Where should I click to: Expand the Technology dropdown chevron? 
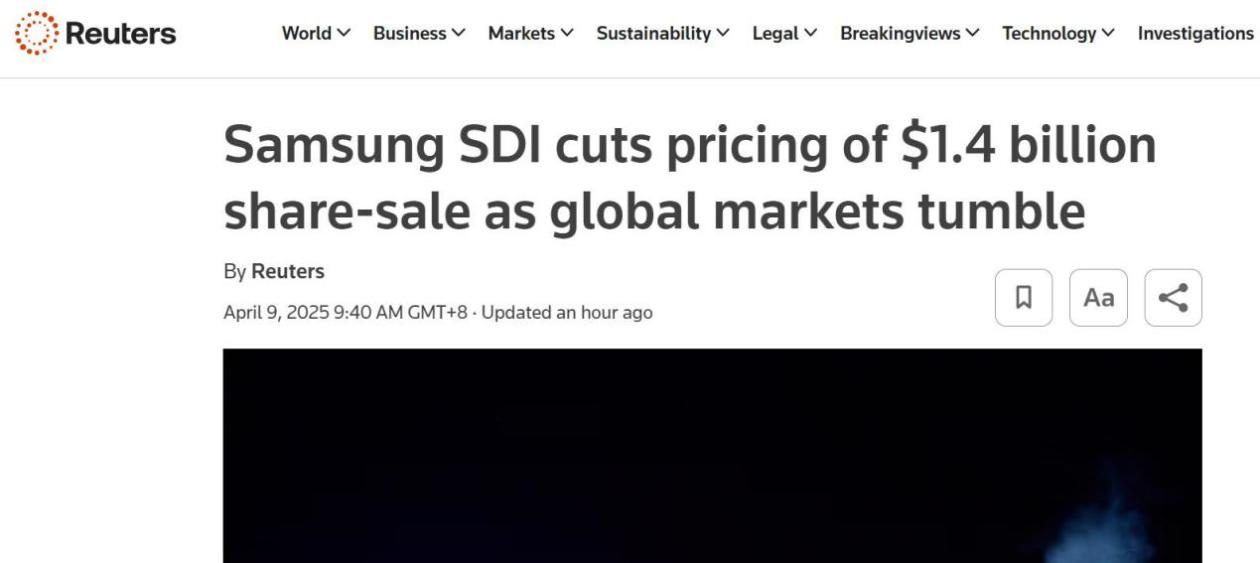(x=1108, y=33)
